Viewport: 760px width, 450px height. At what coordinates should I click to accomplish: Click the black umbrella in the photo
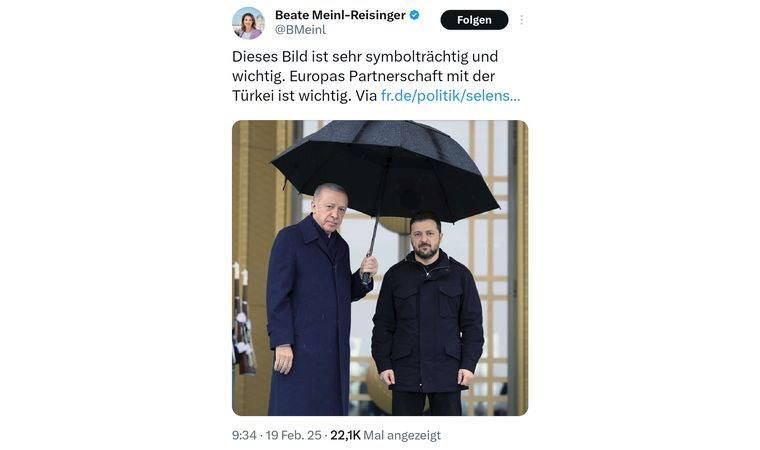(x=385, y=170)
